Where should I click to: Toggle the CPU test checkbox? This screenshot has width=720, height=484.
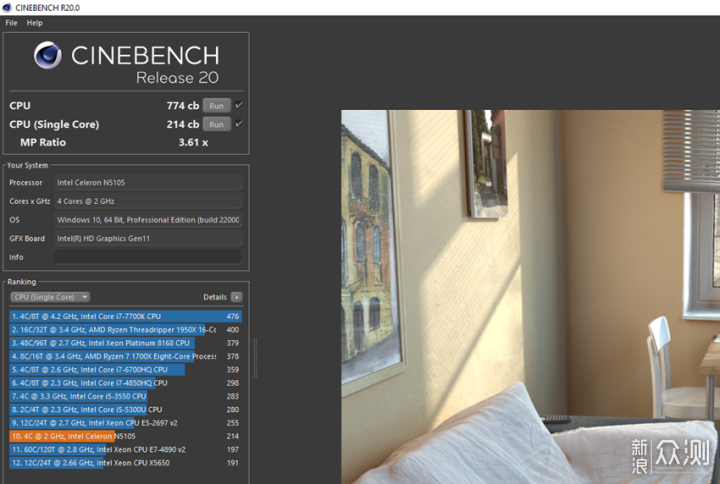(239, 105)
